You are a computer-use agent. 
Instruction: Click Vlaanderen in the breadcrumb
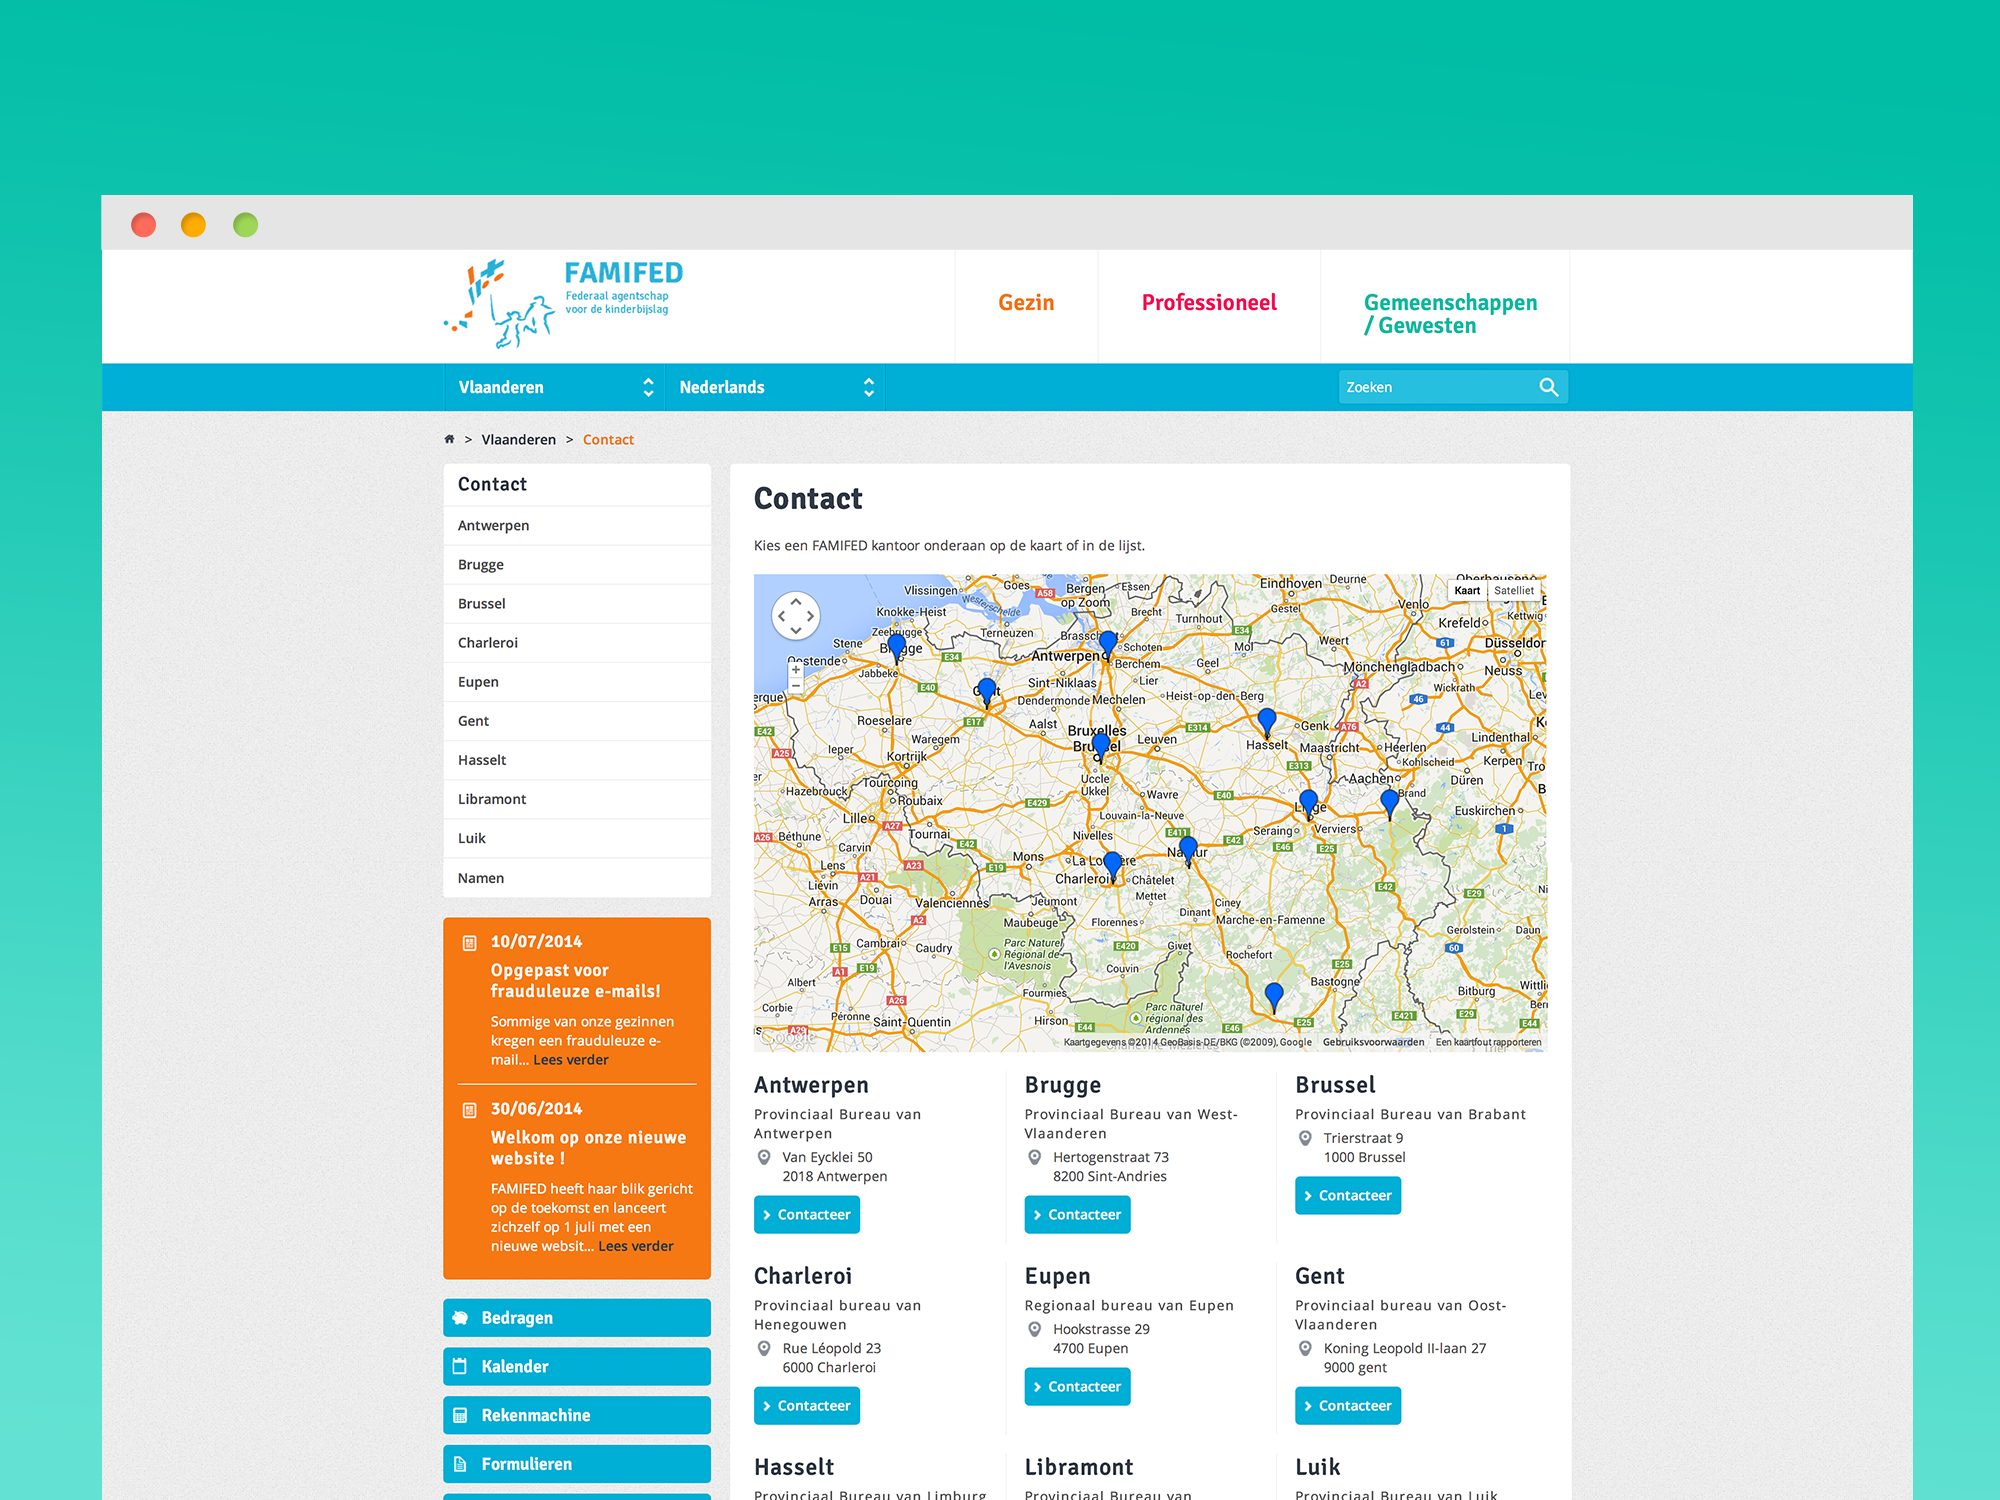click(x=519, y=440)
